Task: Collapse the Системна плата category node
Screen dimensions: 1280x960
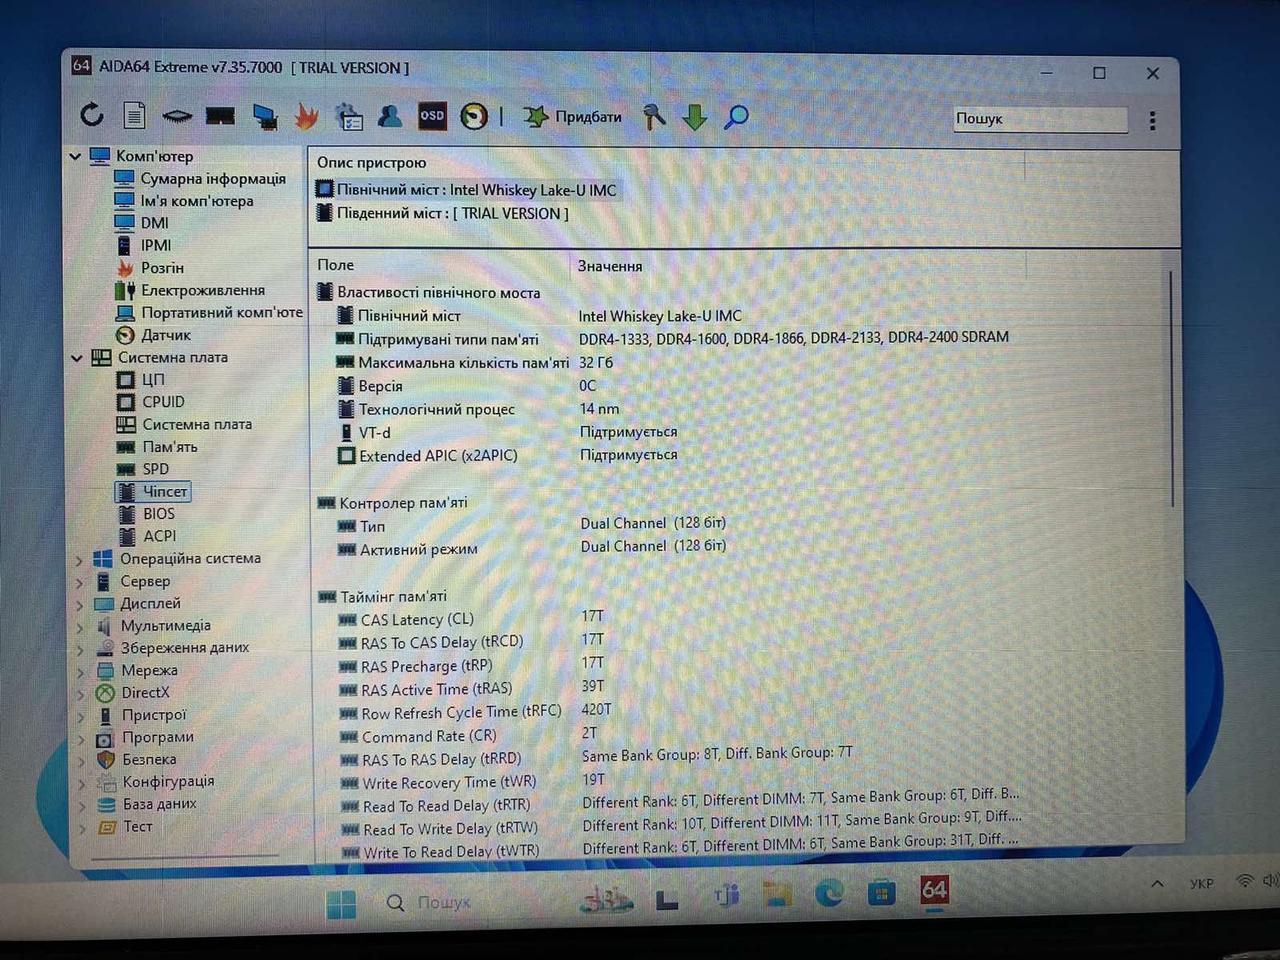Action: (77, 357)
